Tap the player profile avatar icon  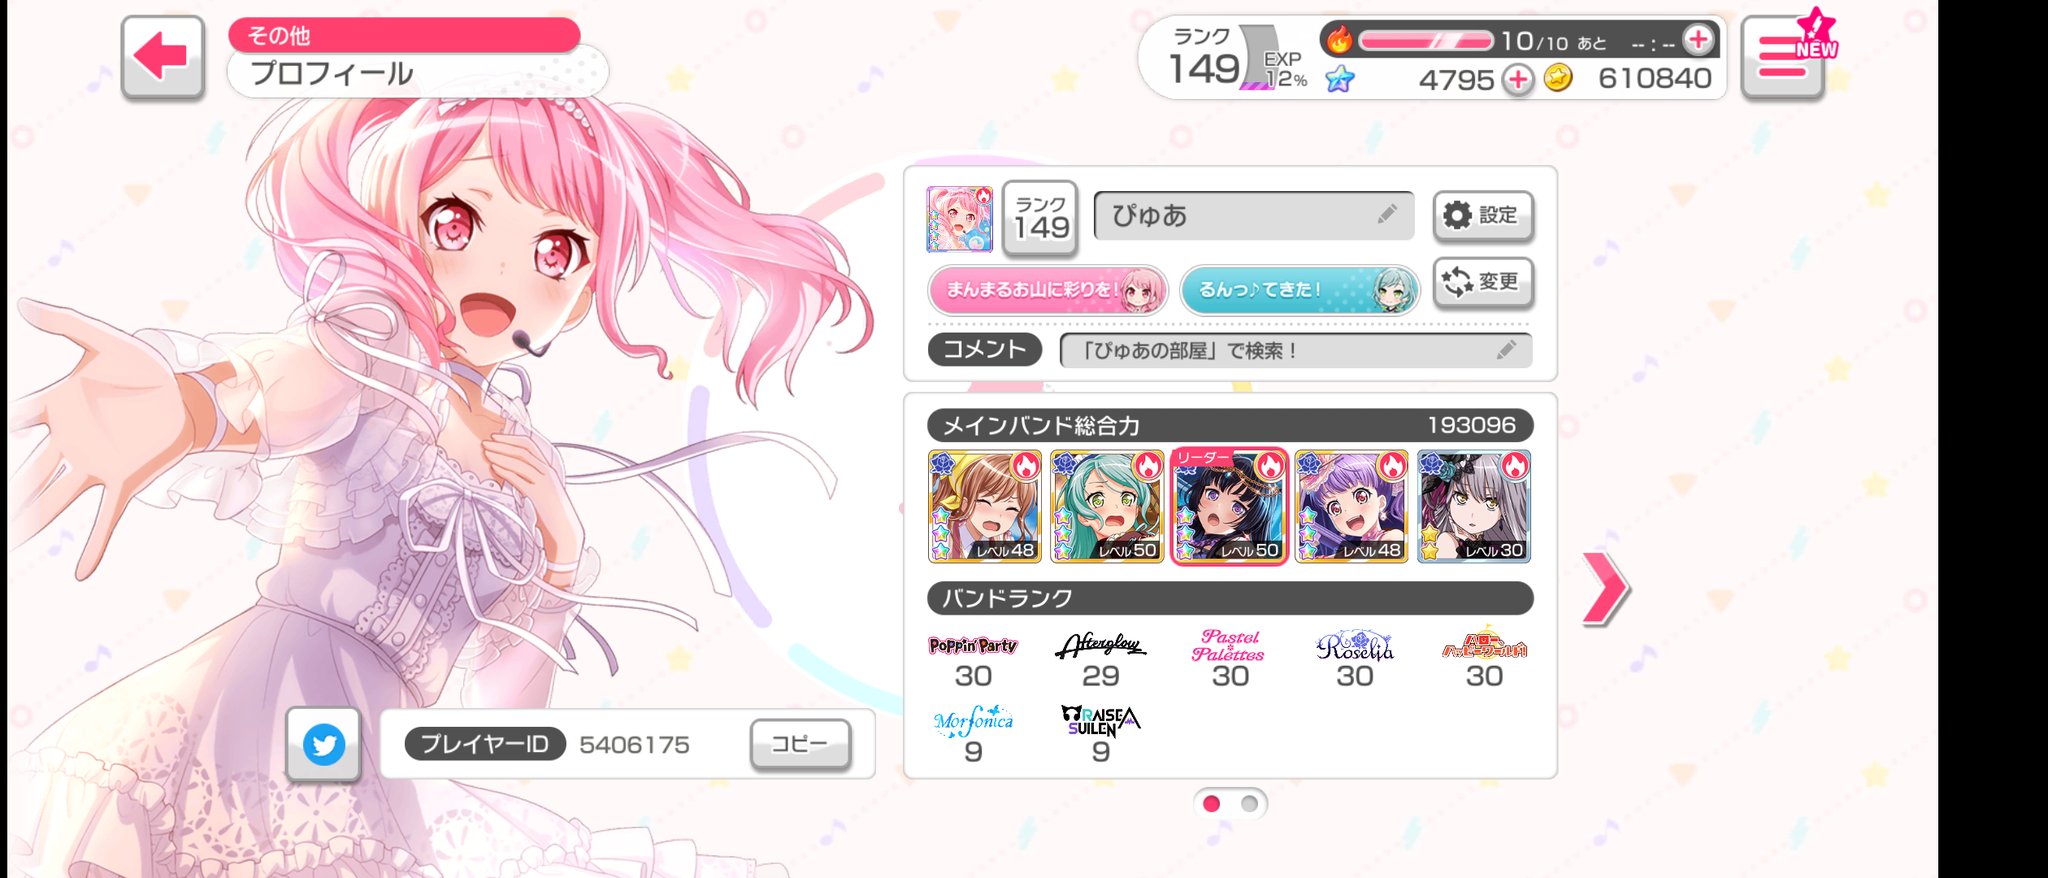point(959,219)
